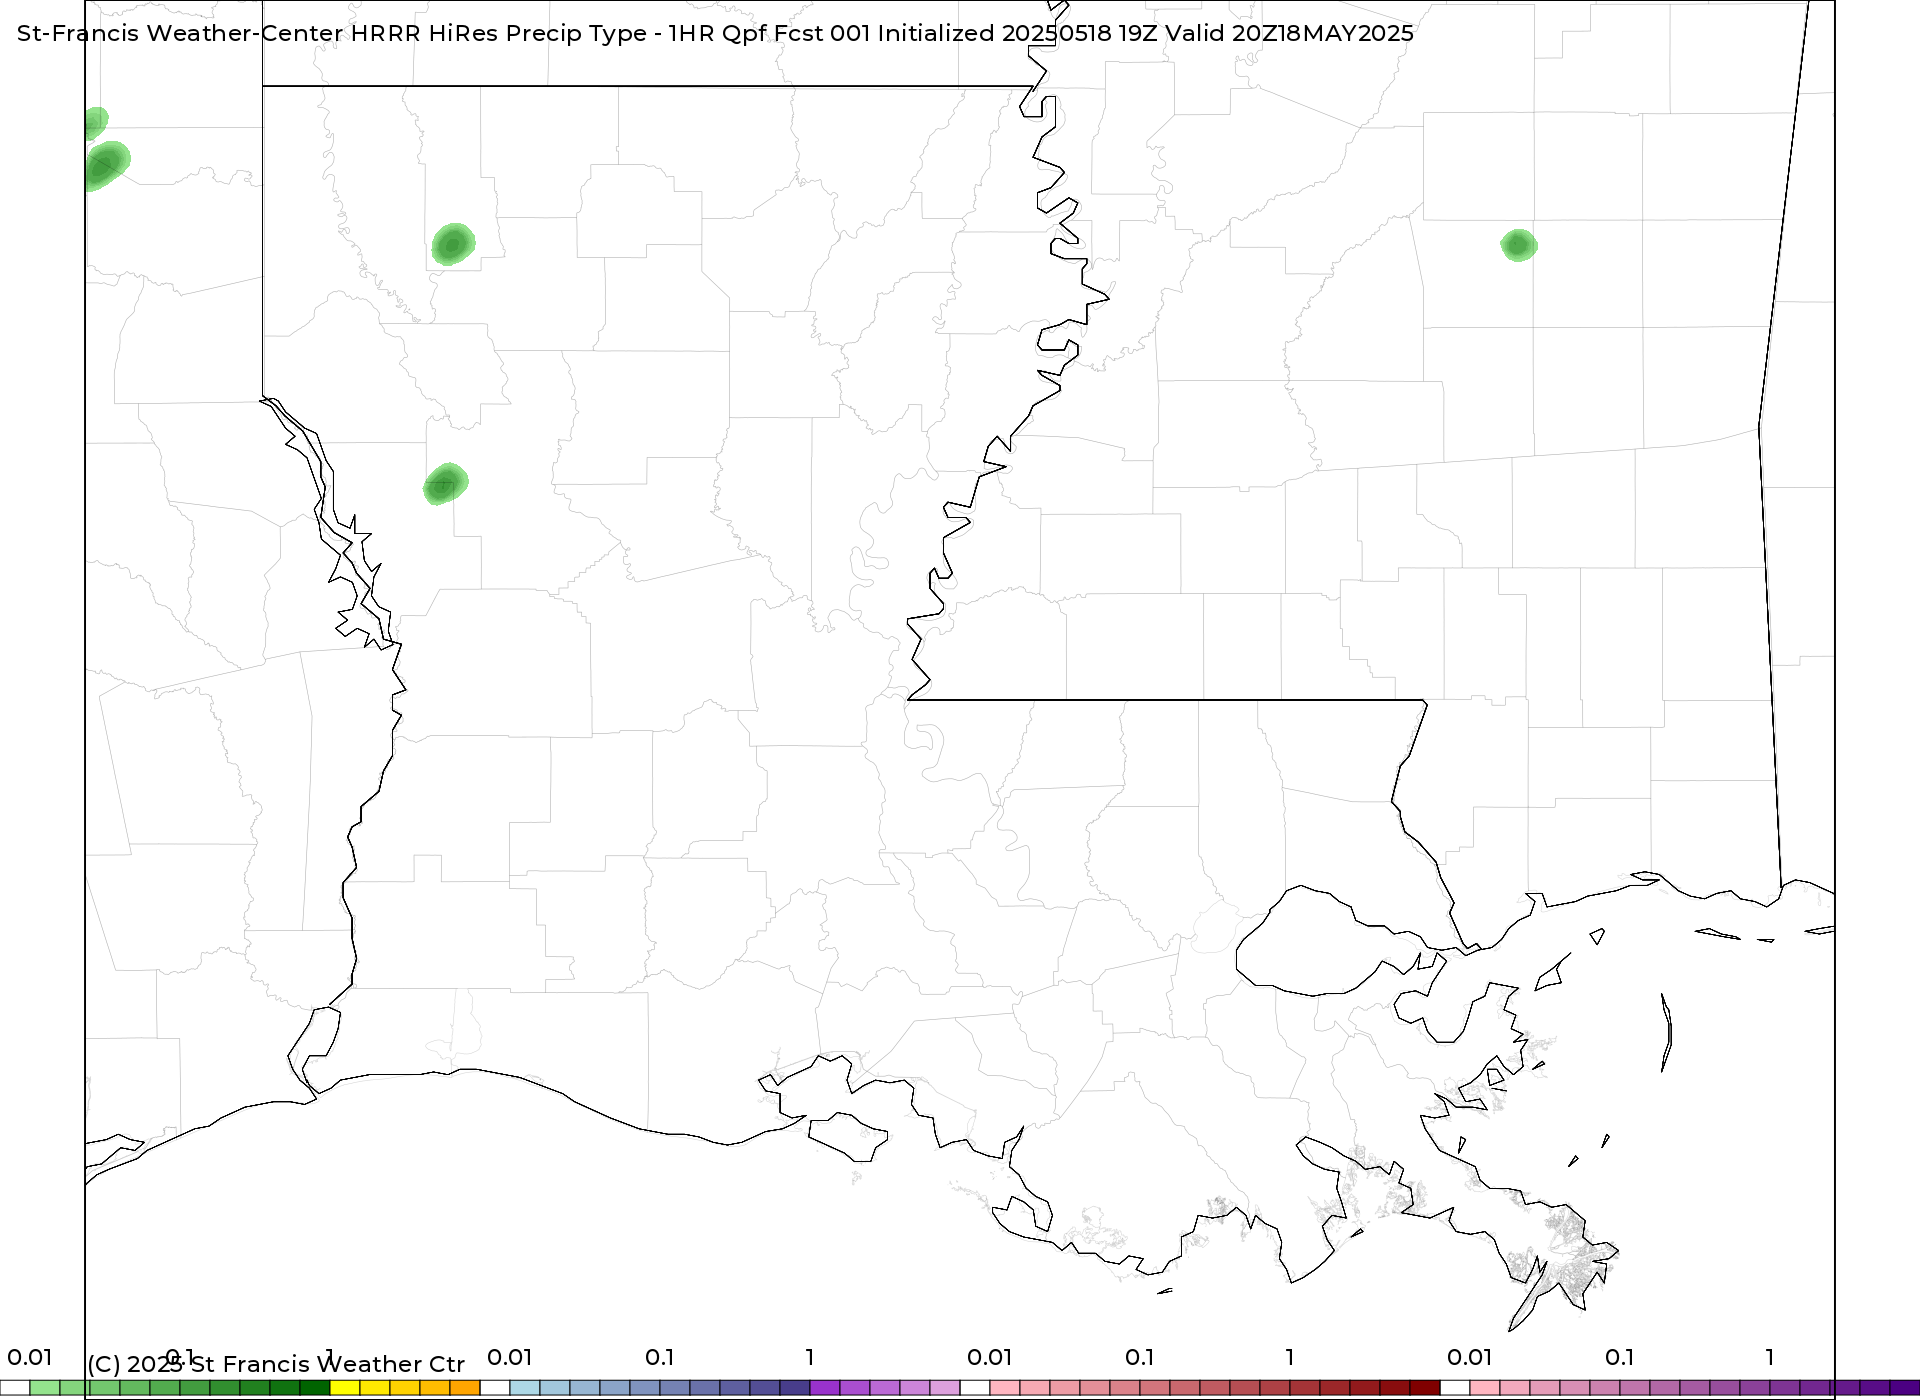Viewport: 1920px width, 1400px height.
Task: Select the lightest blue legend swatch
Action: [525, 1388]
